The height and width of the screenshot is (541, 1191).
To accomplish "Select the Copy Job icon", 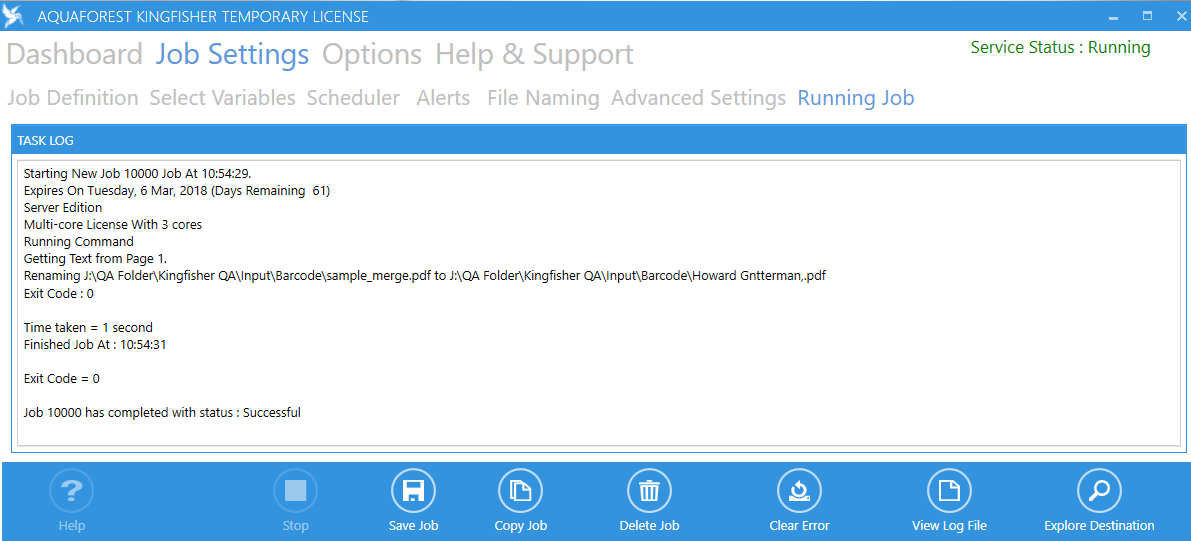I will 520,491.
